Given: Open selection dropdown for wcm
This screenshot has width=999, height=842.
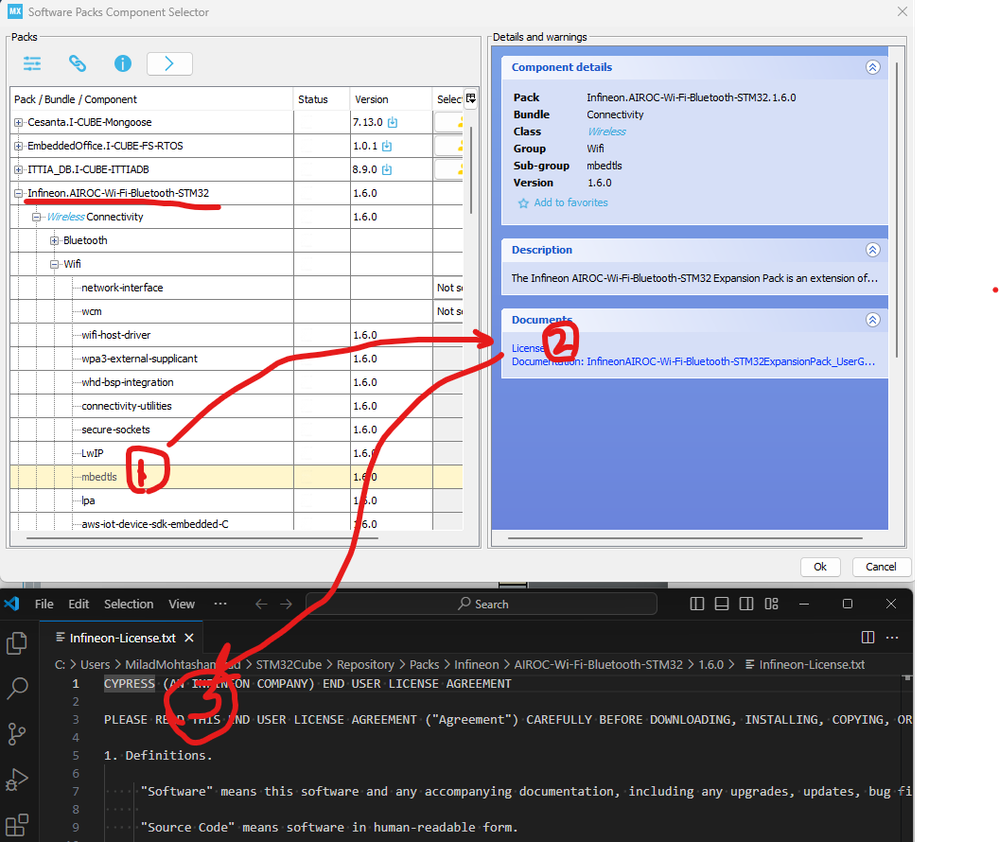Looking at the screenshot, I should click(x=449, y=311).
